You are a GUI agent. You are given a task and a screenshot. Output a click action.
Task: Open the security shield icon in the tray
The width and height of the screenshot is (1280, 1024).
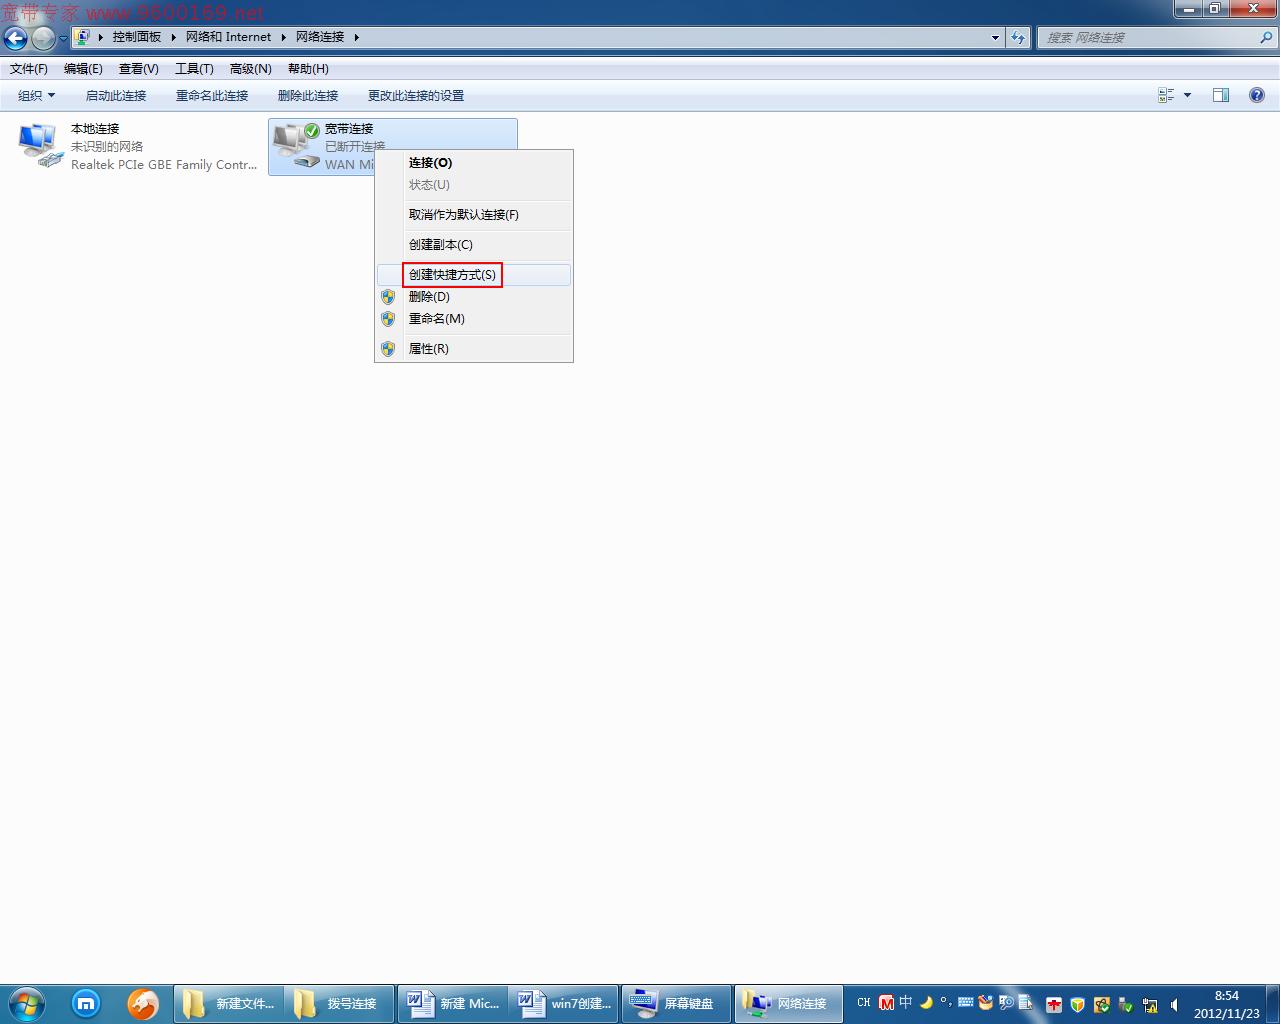(1077, 1004)
